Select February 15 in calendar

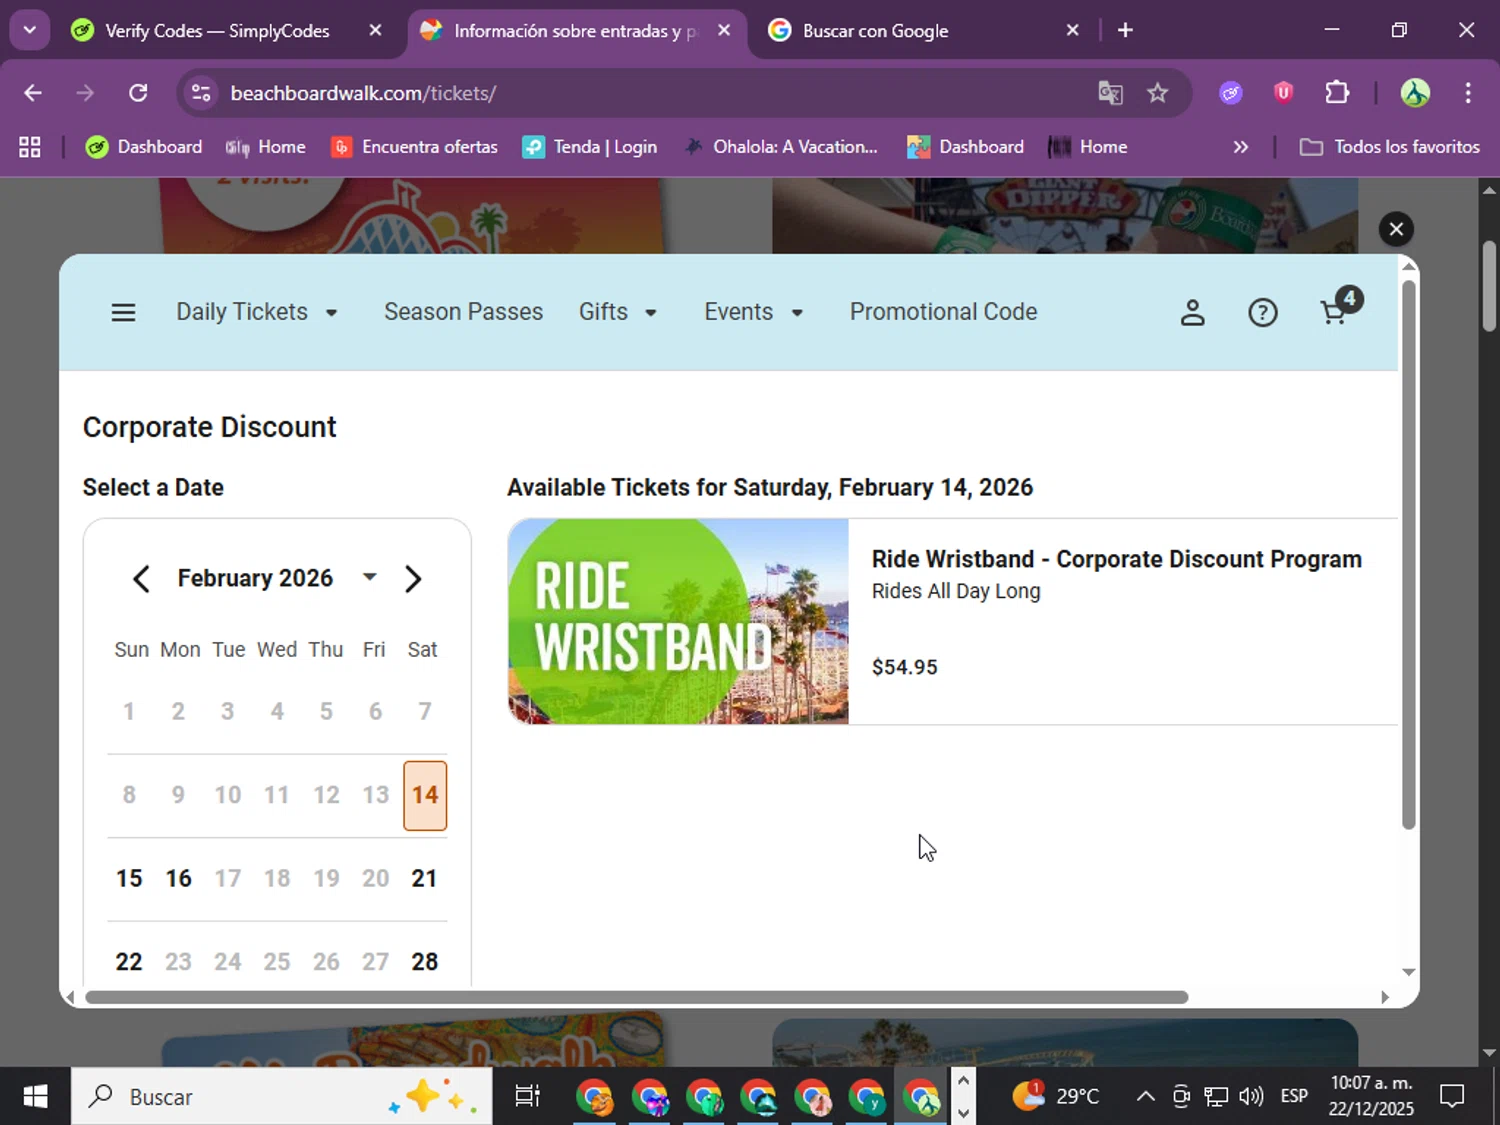(x=129, y=879)
